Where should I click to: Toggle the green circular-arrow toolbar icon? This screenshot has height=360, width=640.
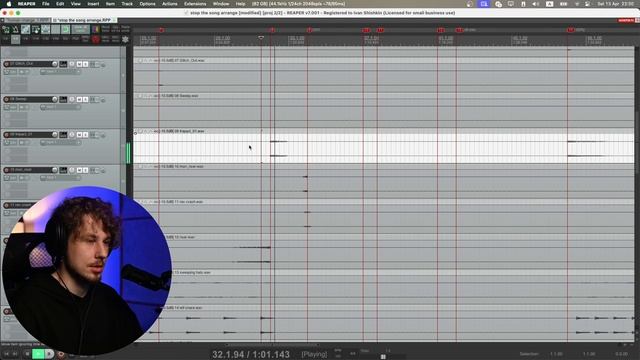[x=65, y=29]
